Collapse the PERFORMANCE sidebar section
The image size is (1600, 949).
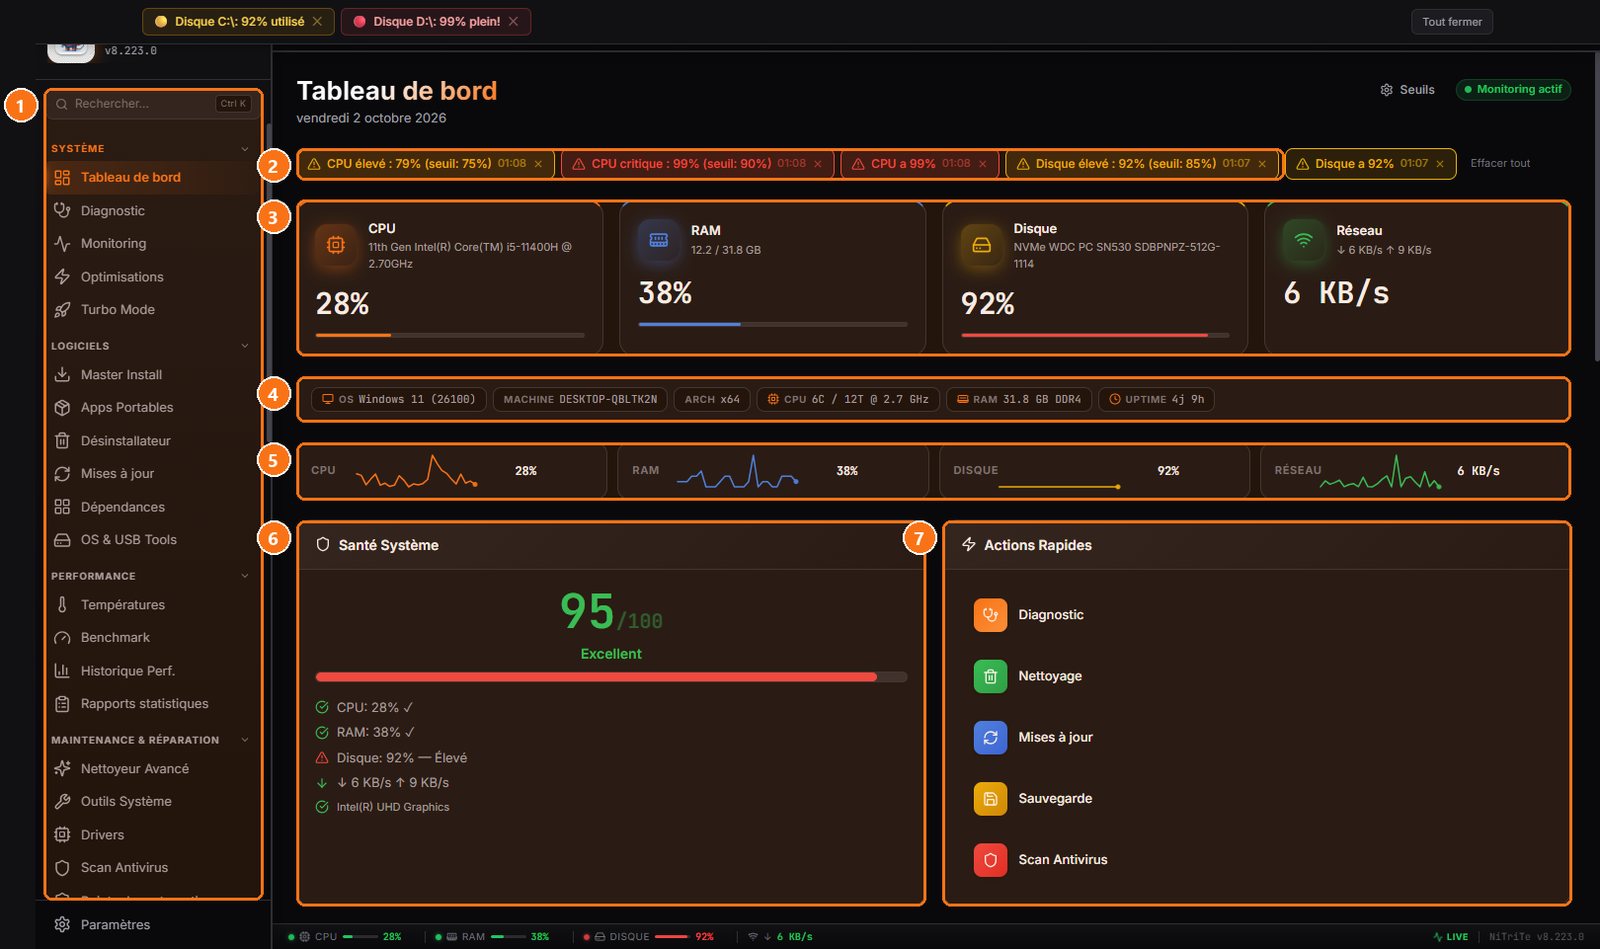point(245,576)
